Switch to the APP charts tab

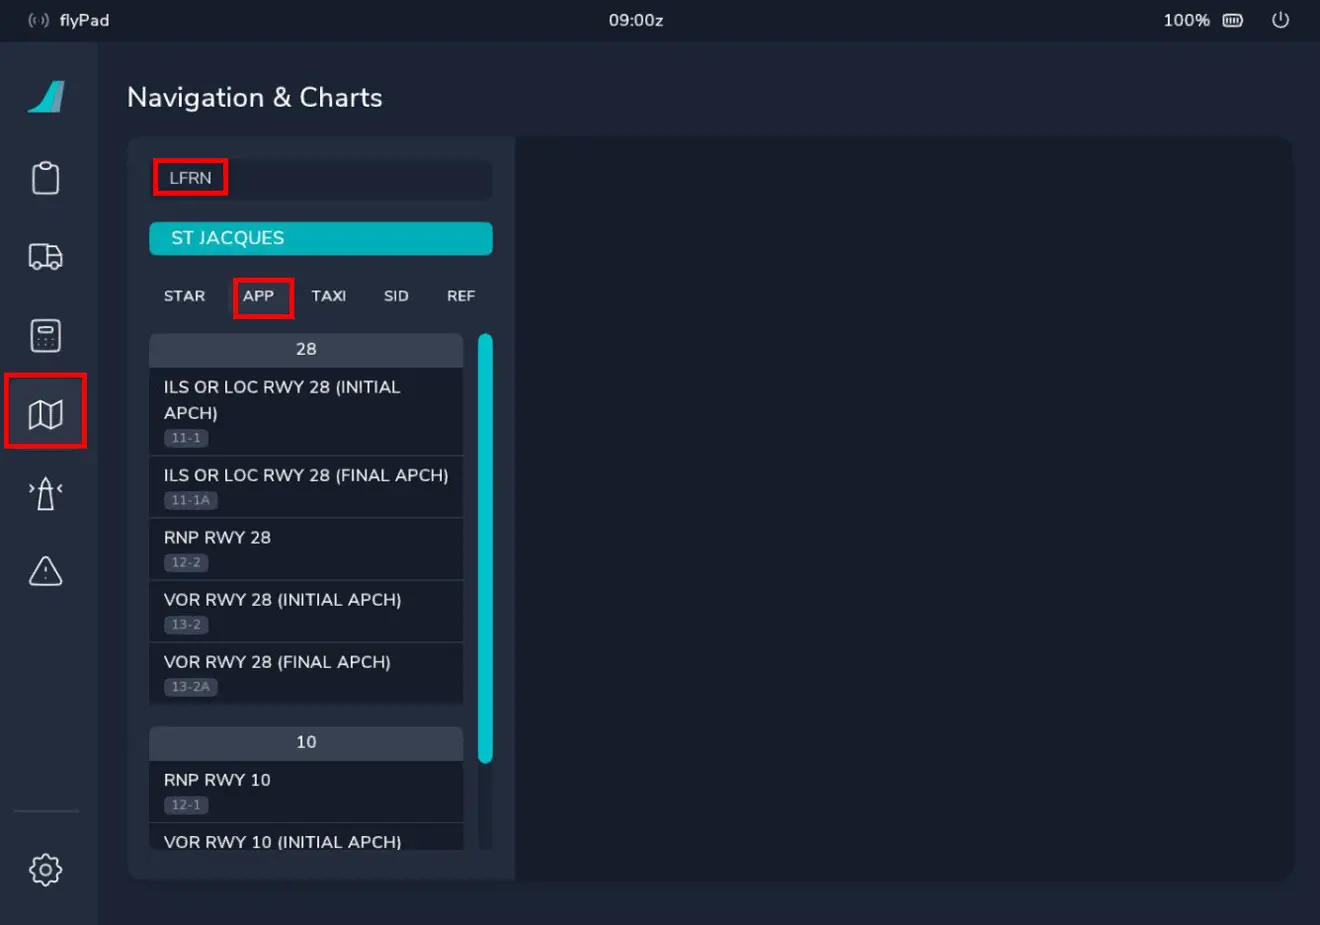258,296
